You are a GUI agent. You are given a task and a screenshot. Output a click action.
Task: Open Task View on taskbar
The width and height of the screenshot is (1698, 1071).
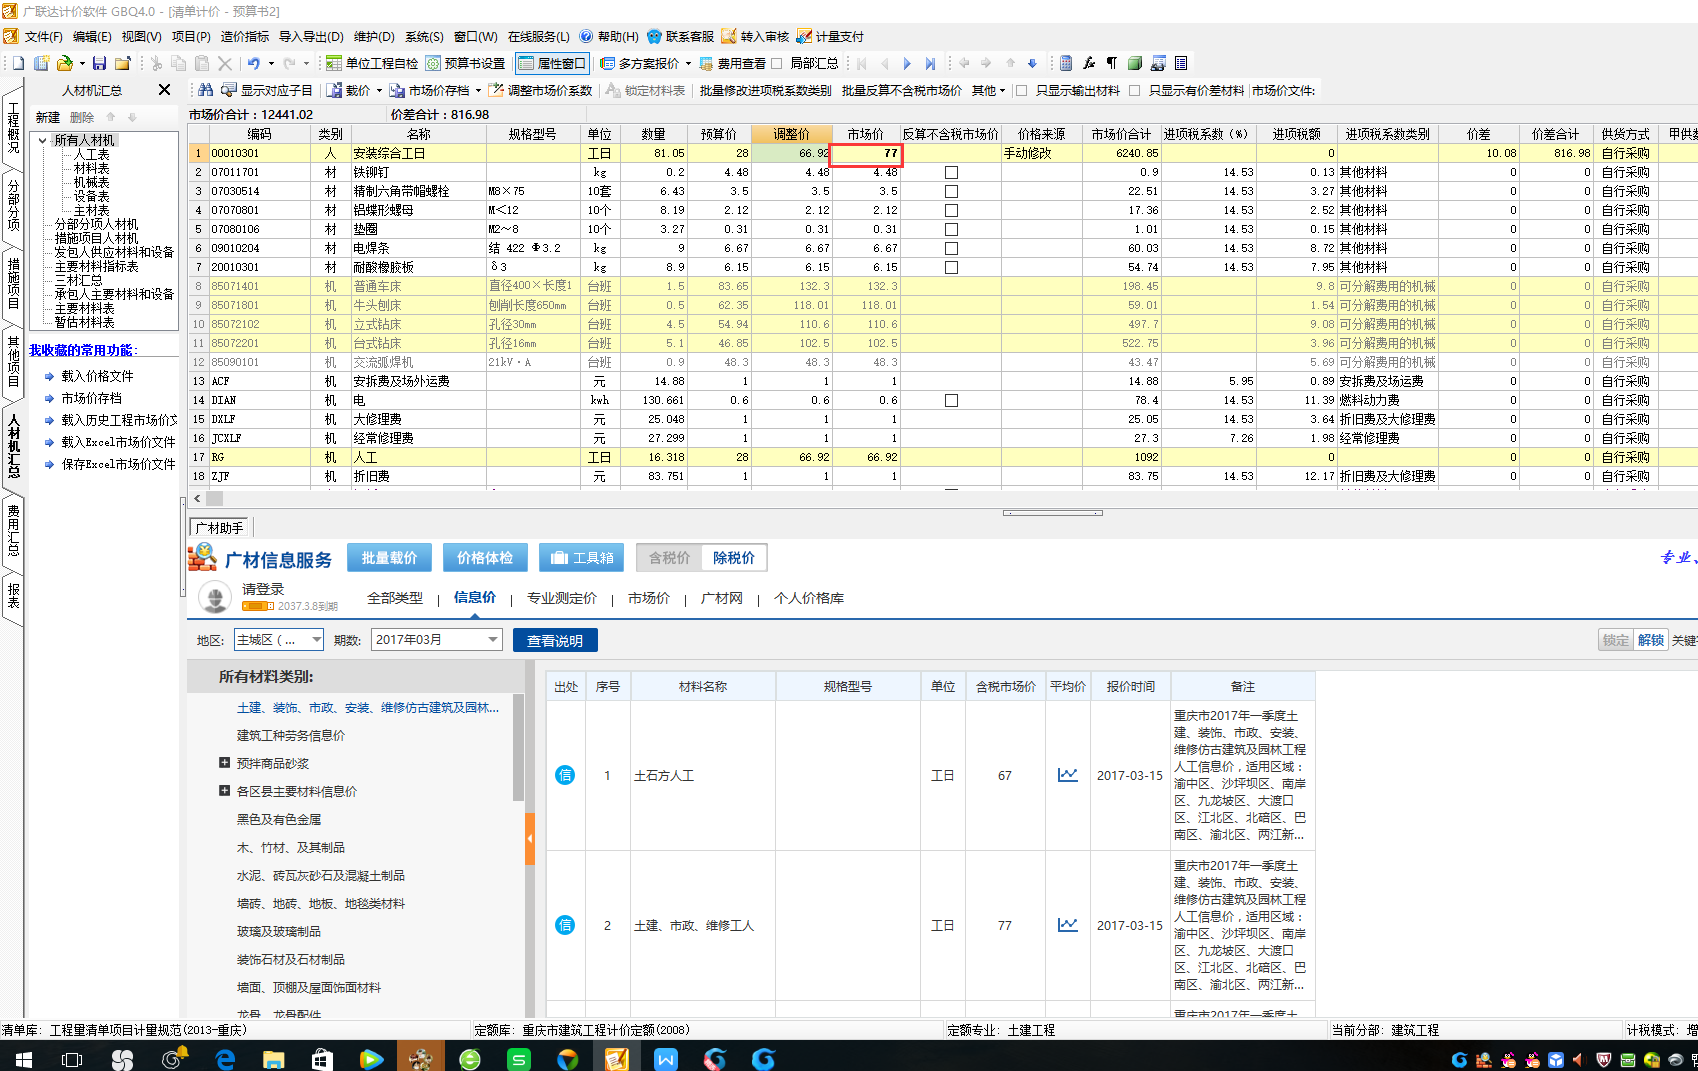(x=72, y=1058)
